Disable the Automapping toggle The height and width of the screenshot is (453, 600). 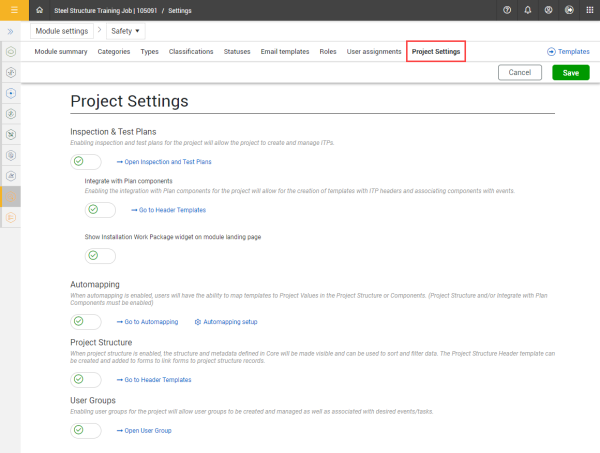pos(86,322)
